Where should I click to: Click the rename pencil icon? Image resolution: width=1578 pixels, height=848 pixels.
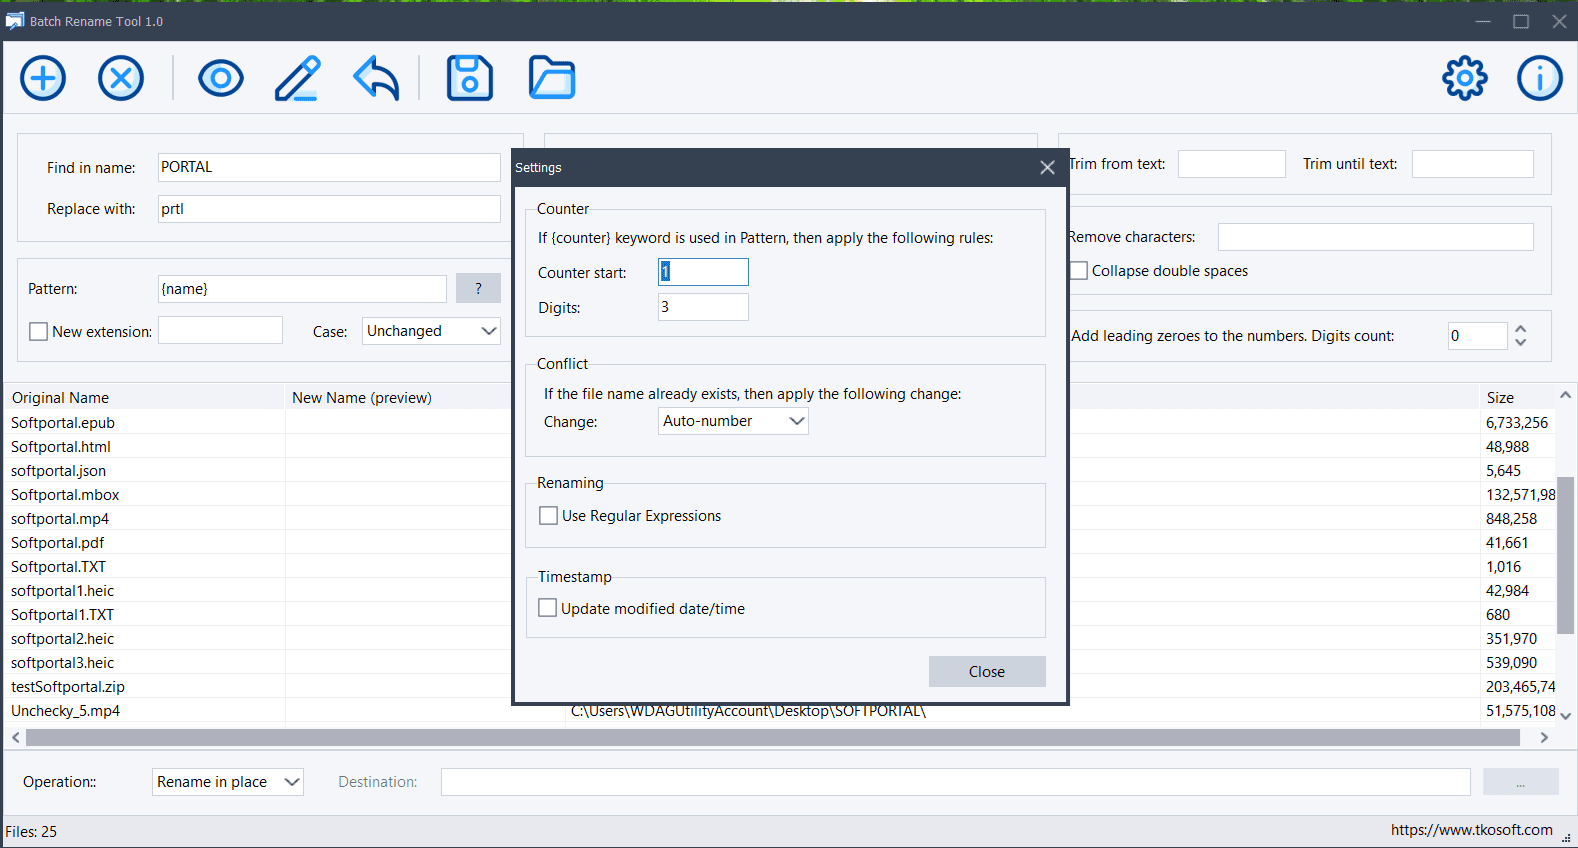point(298,78)
